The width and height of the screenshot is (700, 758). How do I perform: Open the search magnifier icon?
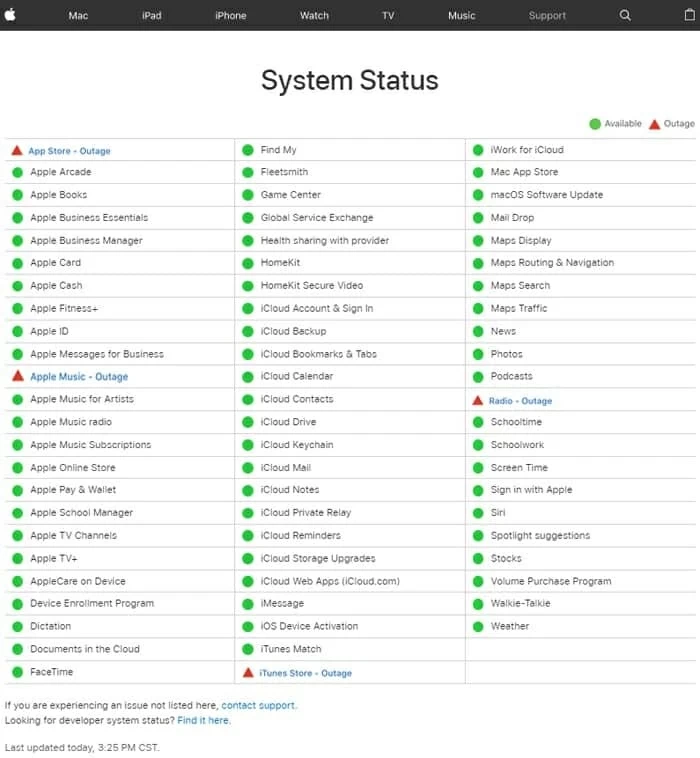[x=625, y=15]
